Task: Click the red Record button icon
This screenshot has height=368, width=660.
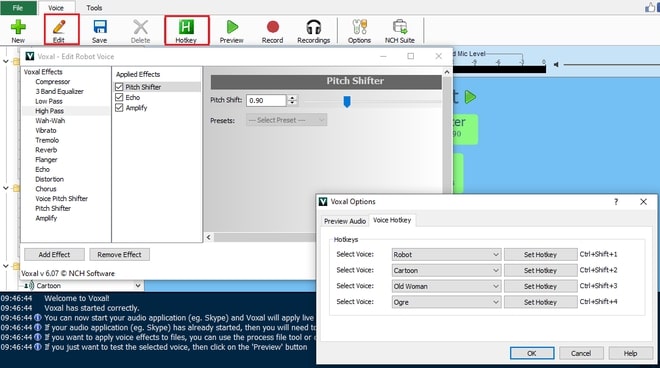Action: click(x=272, y=30)
